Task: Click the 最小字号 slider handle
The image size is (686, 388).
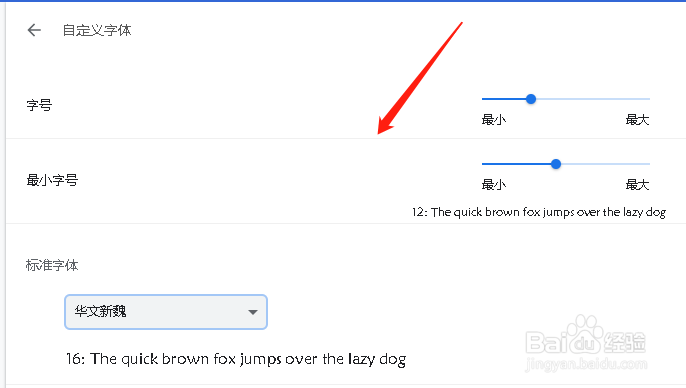Action: 556,164
